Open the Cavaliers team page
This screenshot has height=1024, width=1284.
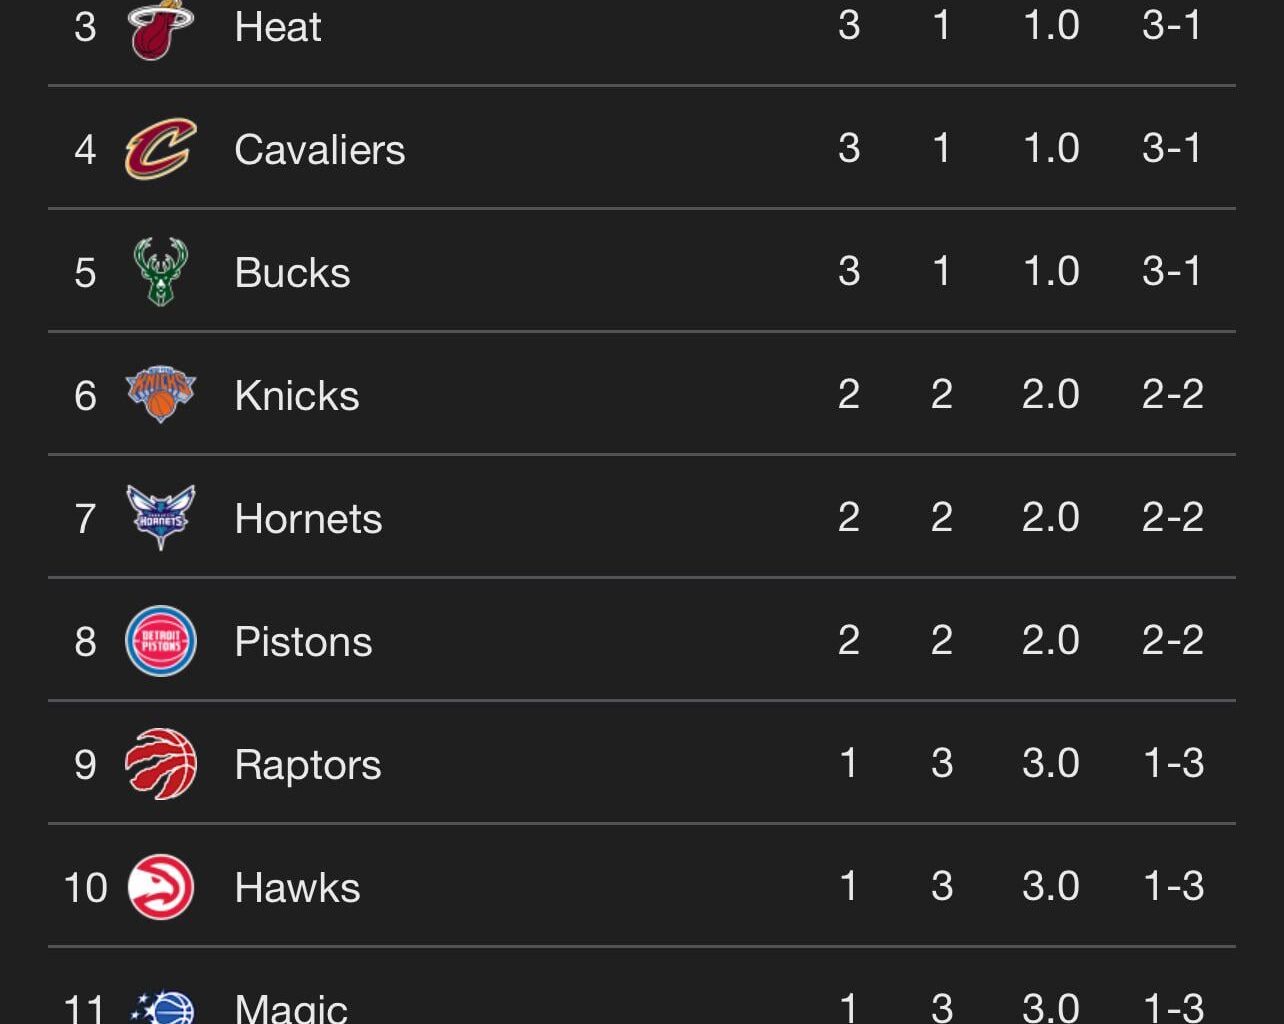tap(319, 148)
